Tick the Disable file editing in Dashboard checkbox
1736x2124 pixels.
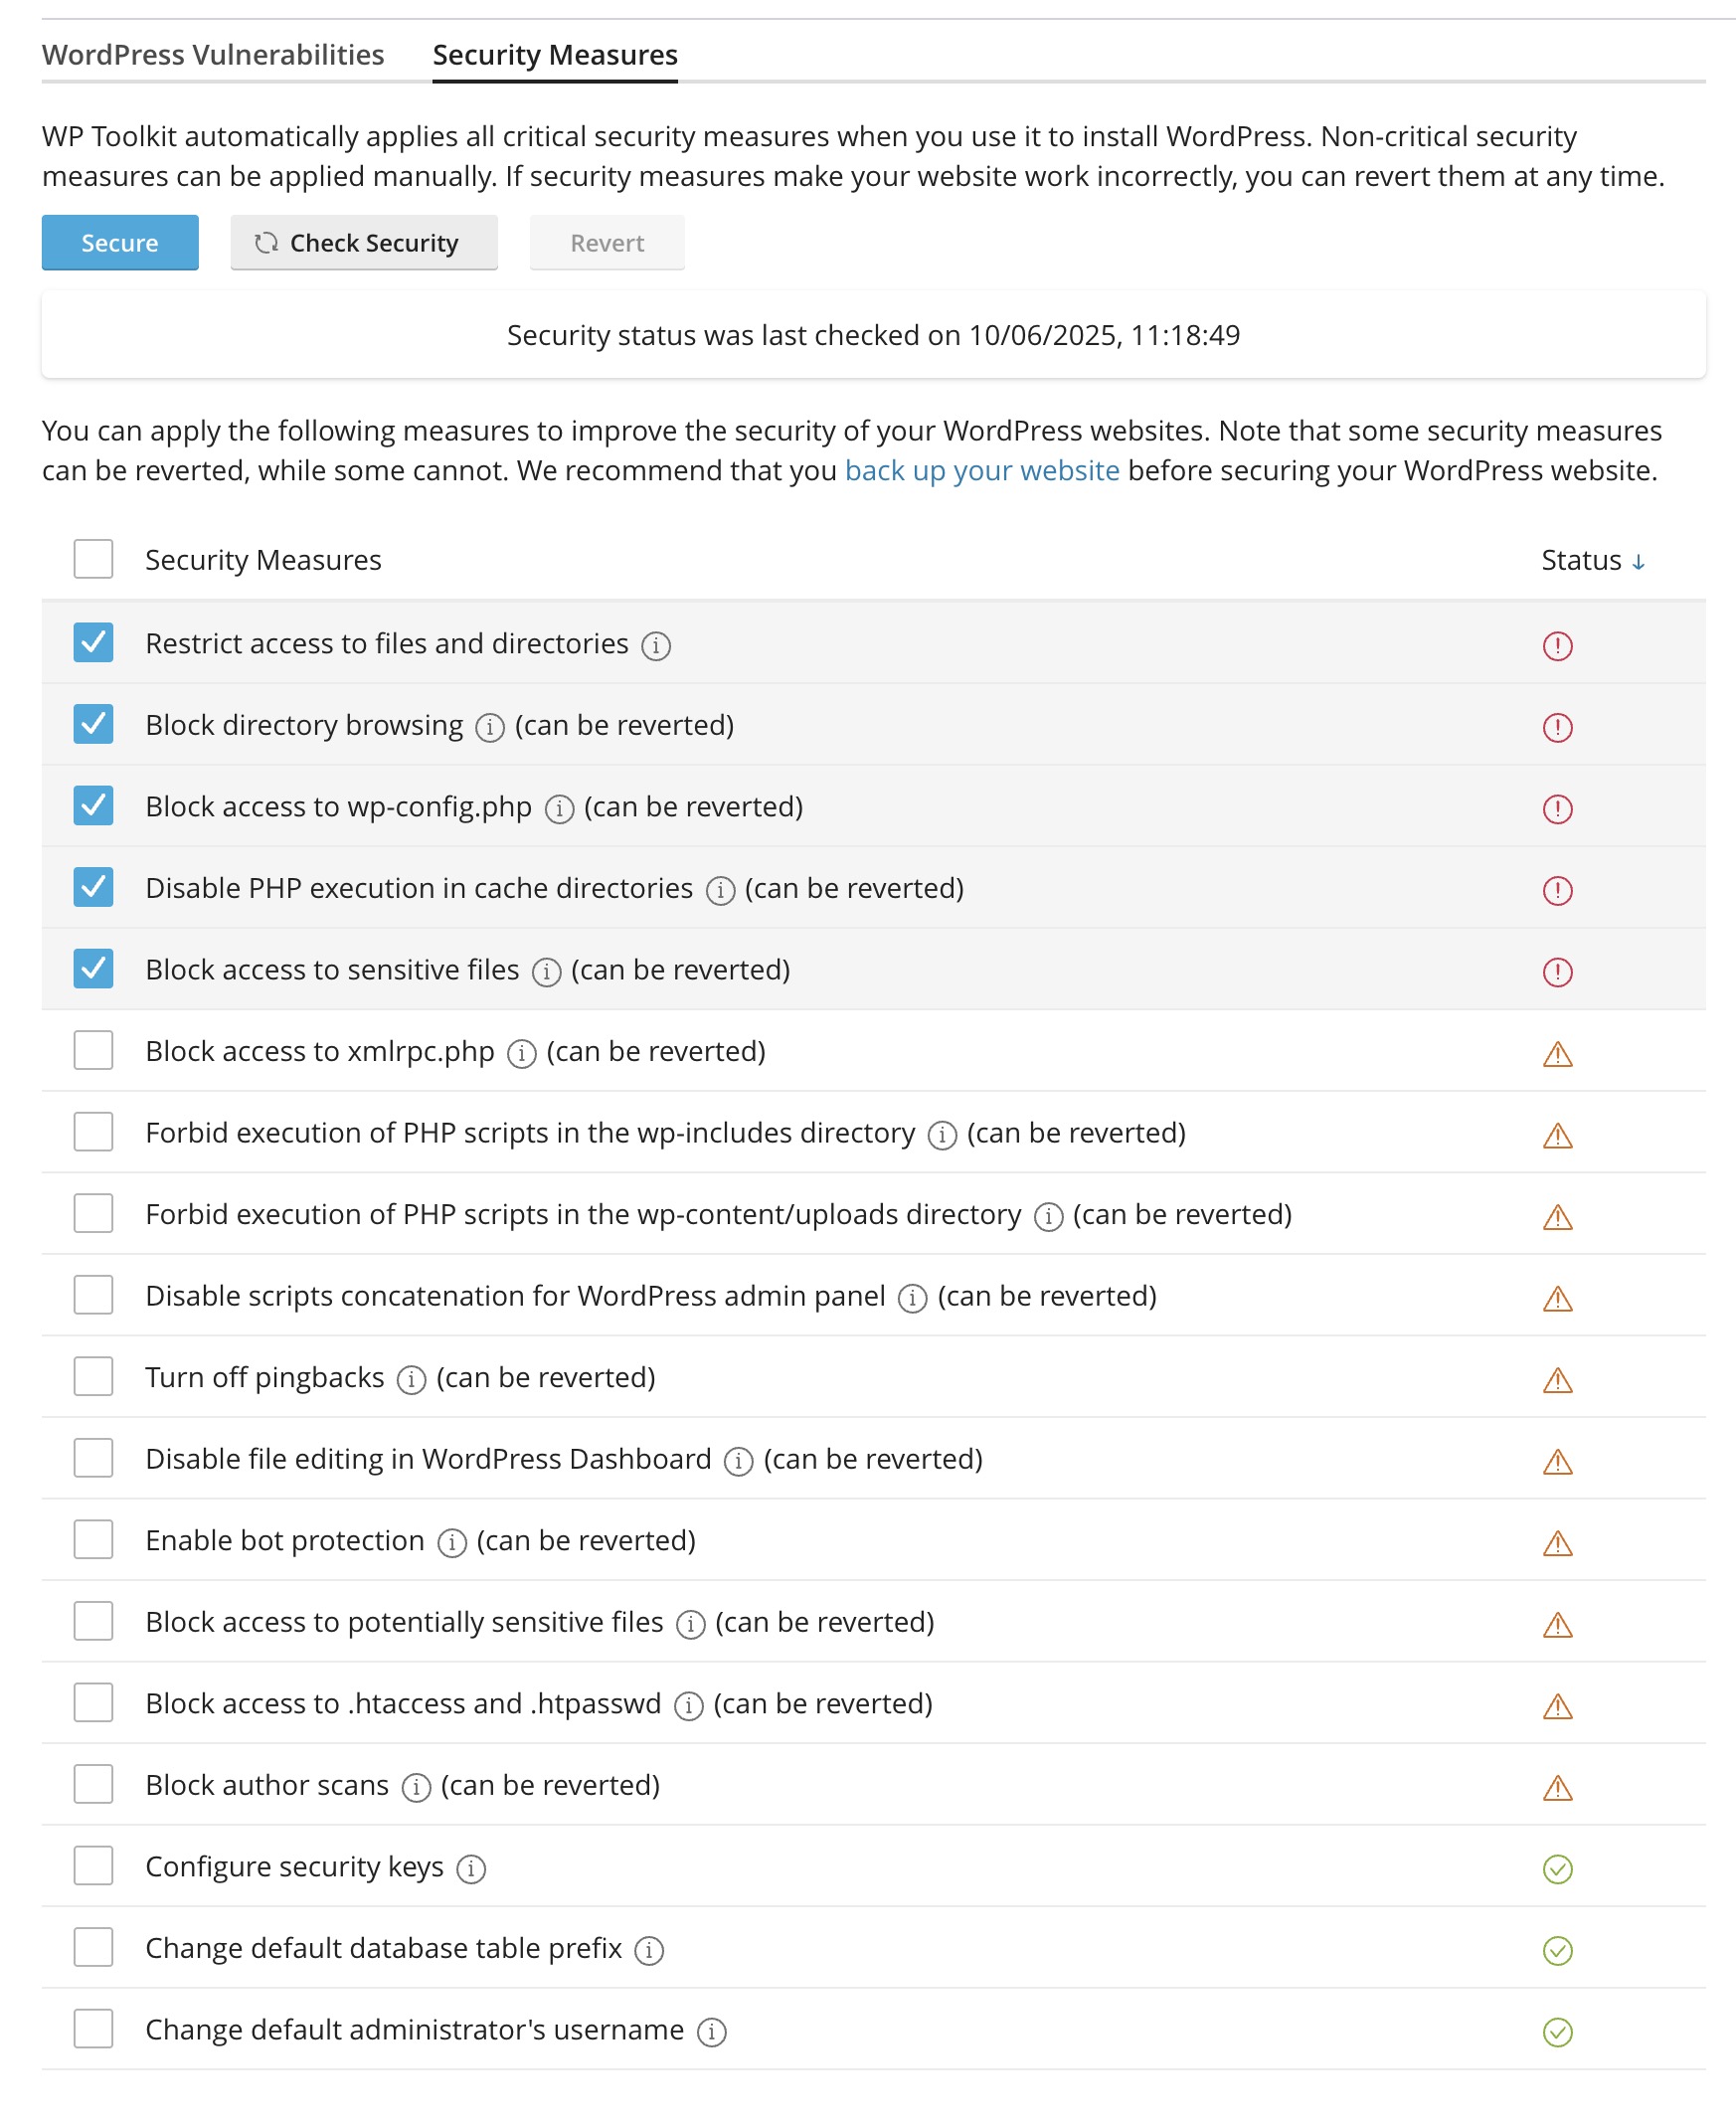pos(93,1459)
